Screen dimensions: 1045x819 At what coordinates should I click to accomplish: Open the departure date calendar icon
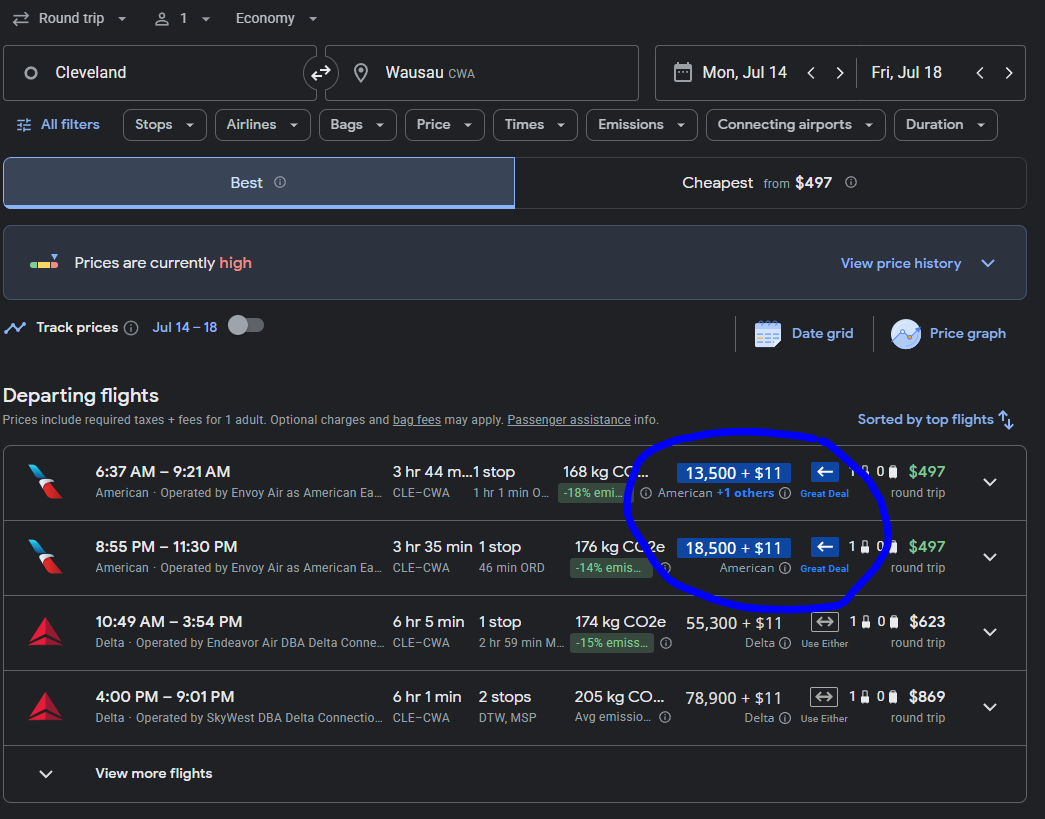click(682, 73)
